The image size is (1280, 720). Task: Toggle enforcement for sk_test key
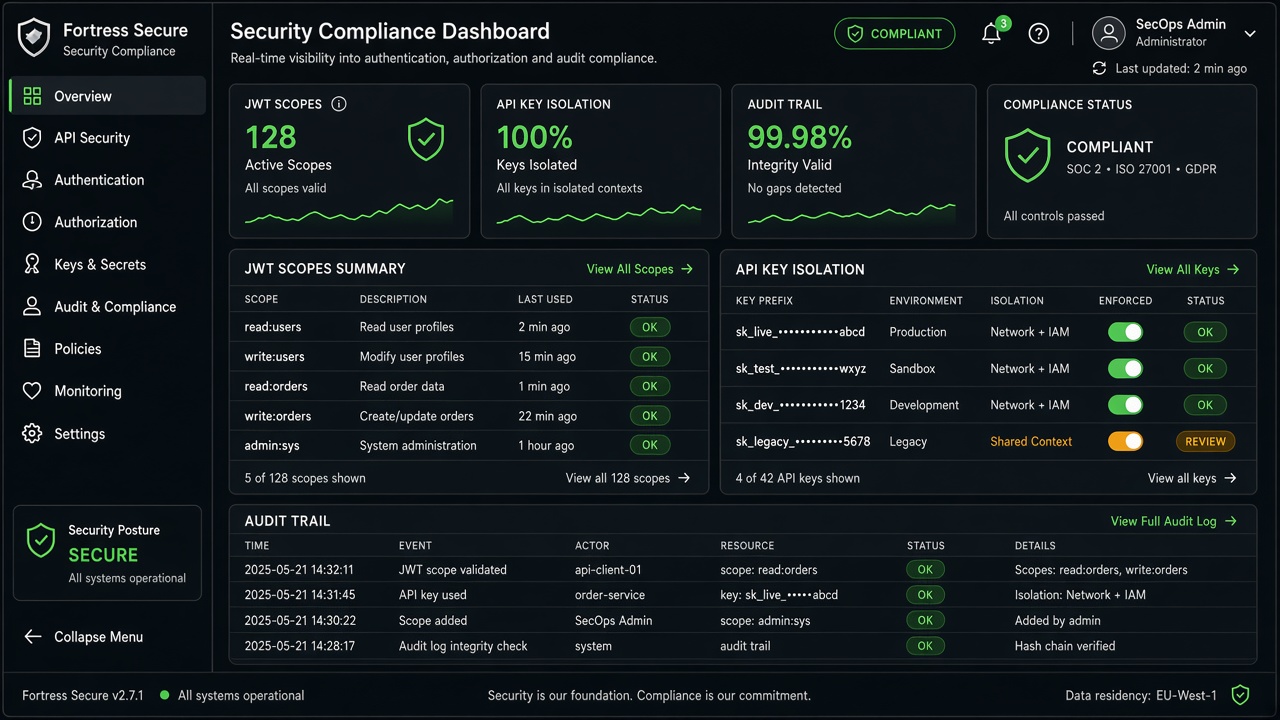tap(1125, 369)
